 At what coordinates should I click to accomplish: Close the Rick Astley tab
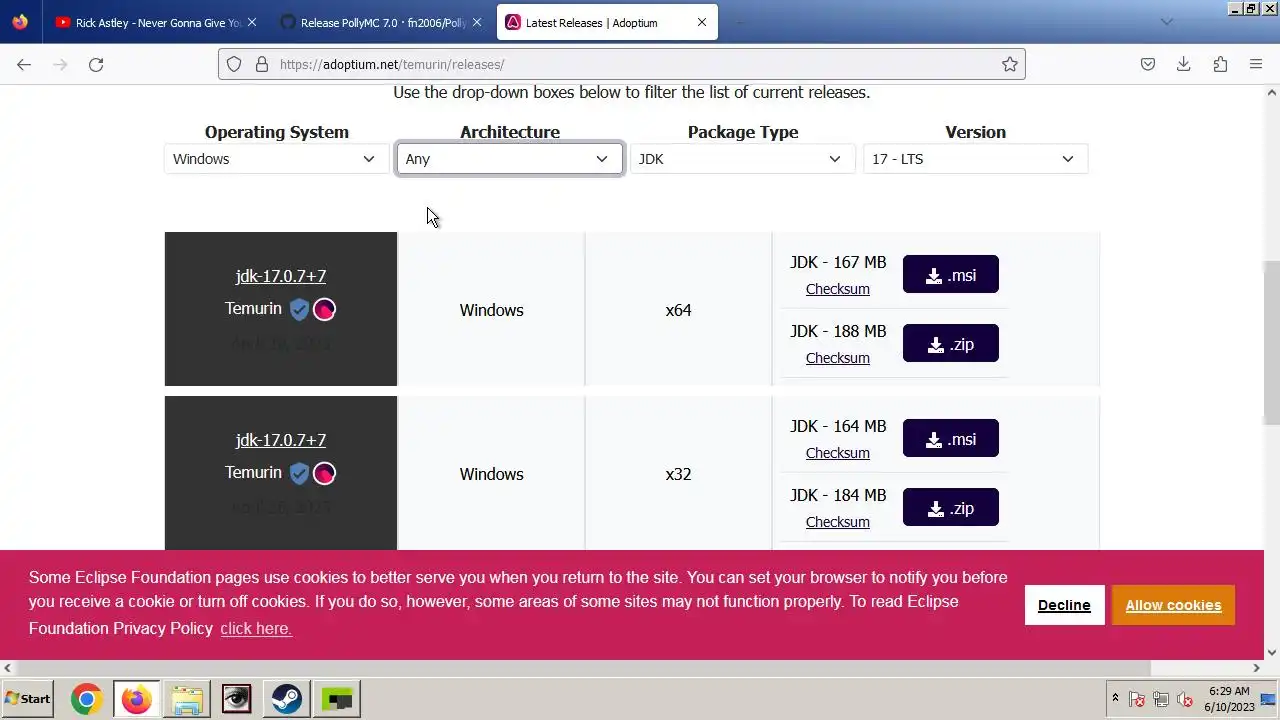[251, 22]
